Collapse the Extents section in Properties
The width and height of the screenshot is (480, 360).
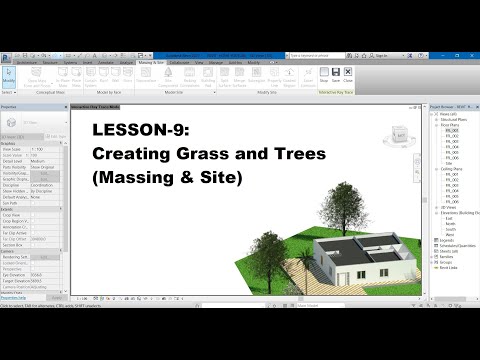[61, 209]
